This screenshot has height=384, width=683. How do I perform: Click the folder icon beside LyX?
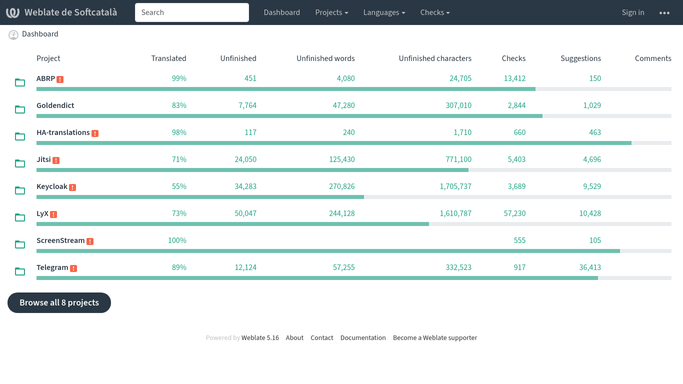tap(20, 217)
